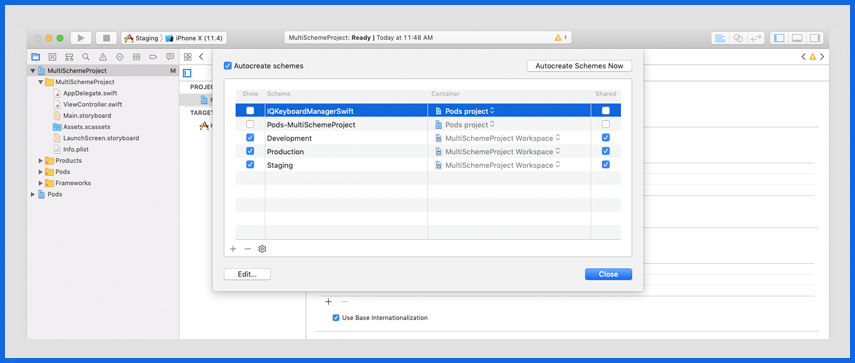Jump to the next issue
This screenshot has height=363, width=855.
click(822, 57)
